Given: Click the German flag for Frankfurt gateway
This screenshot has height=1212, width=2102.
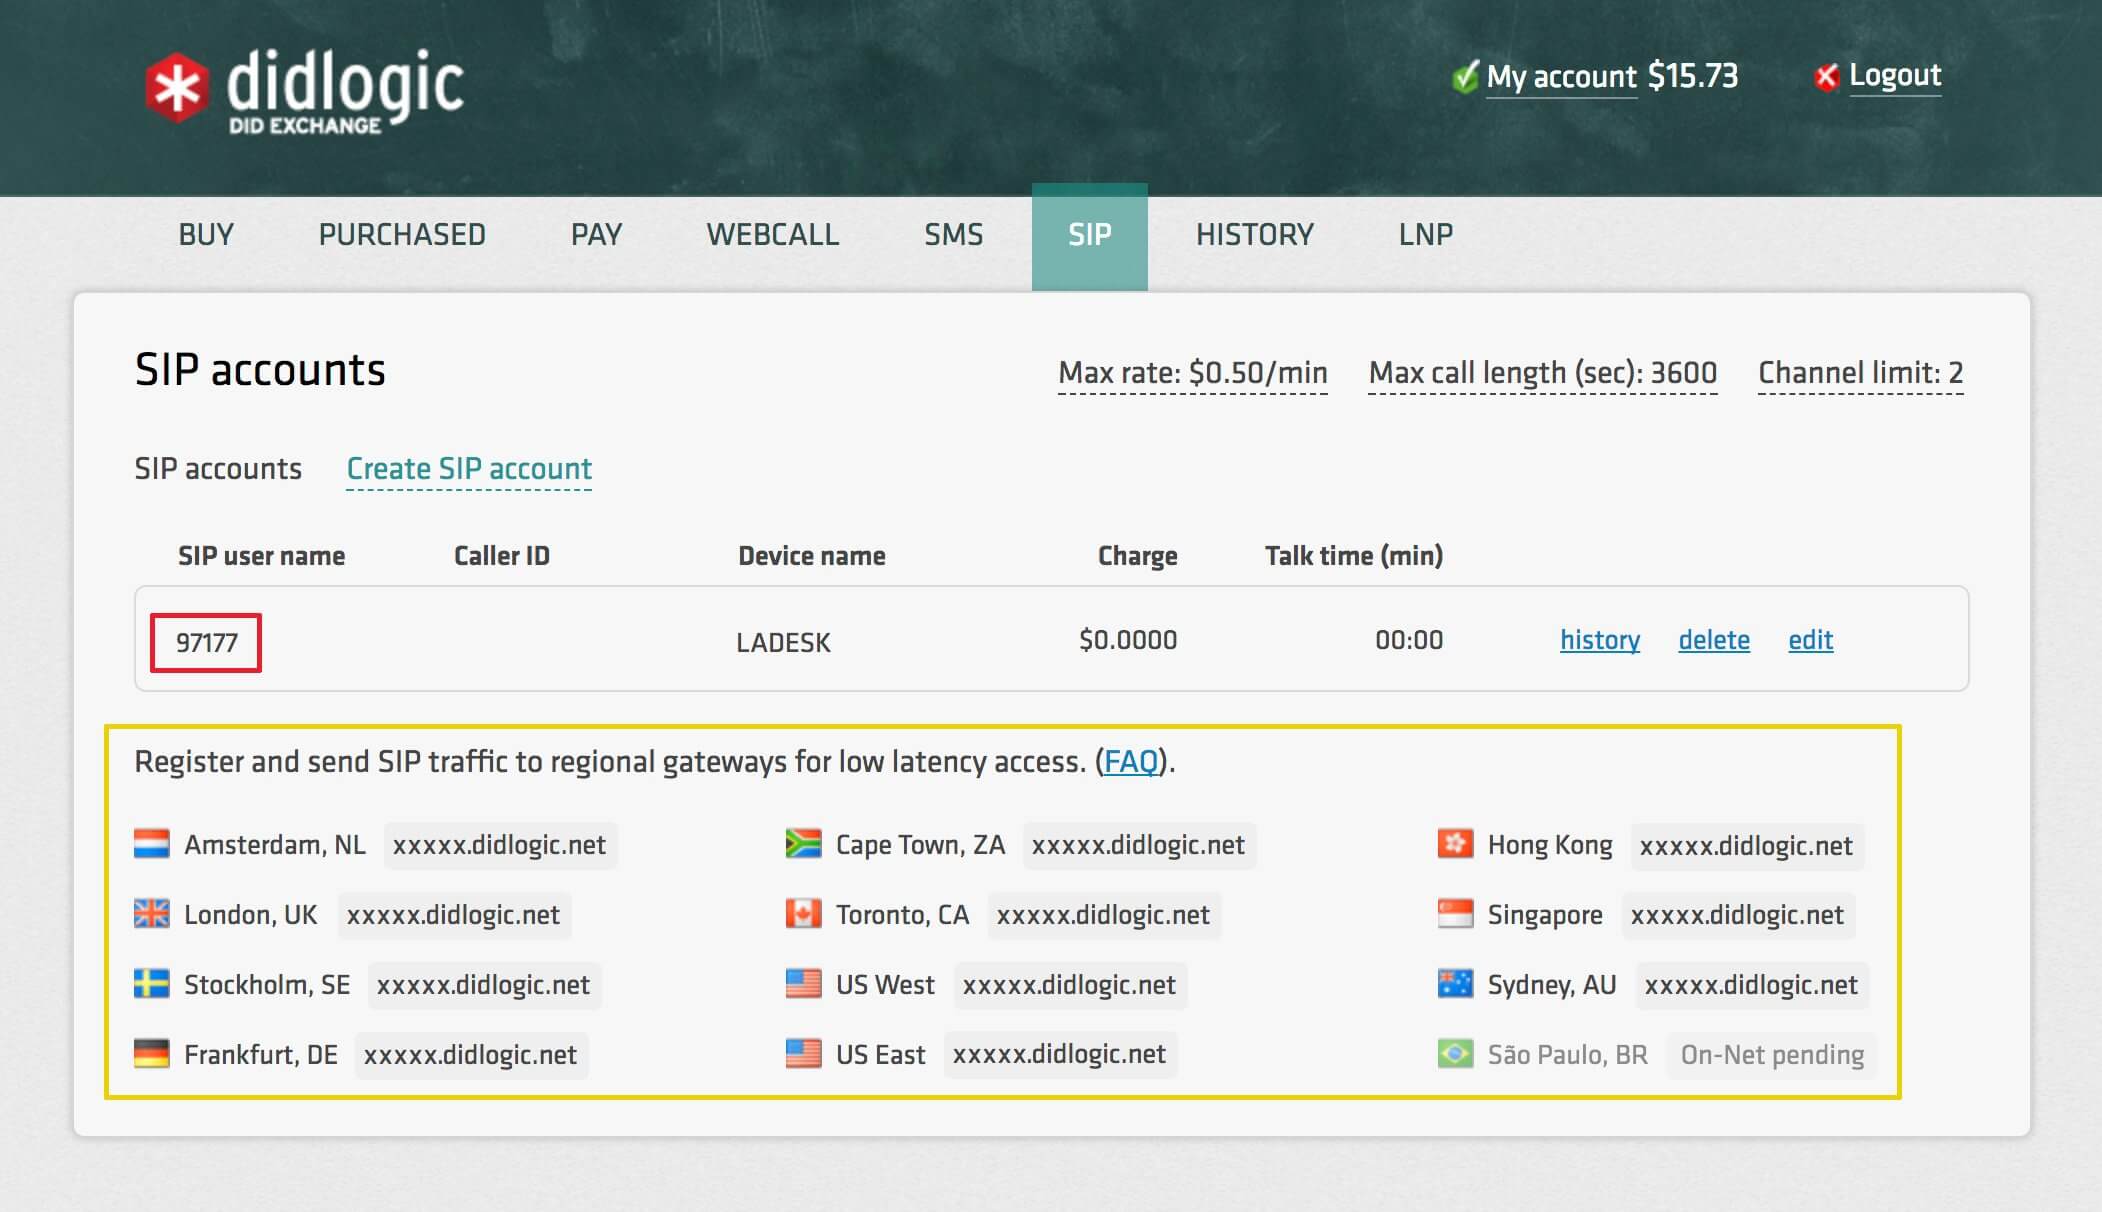Looking at the screenshot, I should point(151,1053).
